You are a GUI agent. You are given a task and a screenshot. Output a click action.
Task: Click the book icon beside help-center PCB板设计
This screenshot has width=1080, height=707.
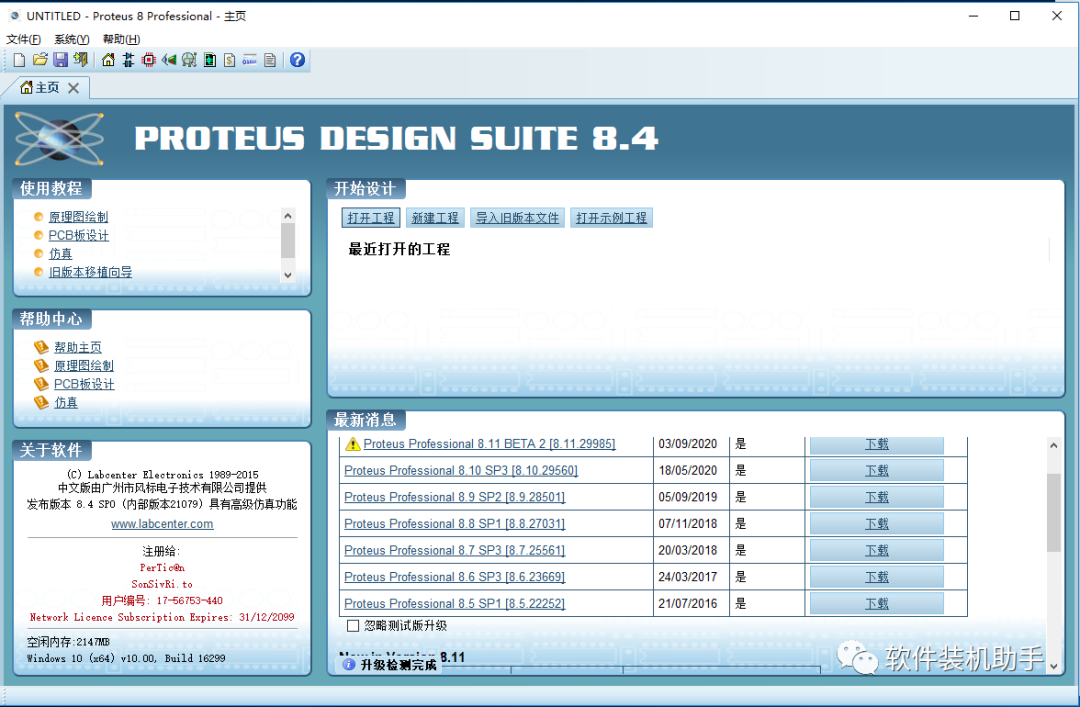coord(41,384)
